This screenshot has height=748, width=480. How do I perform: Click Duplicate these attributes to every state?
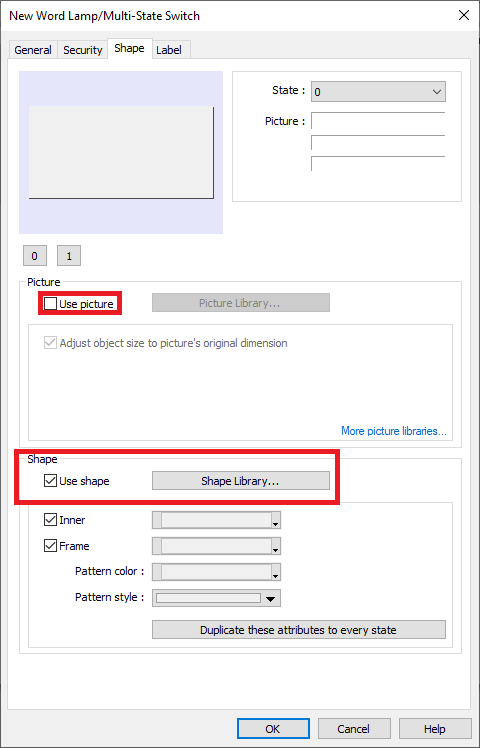click(x=299, y=630)
